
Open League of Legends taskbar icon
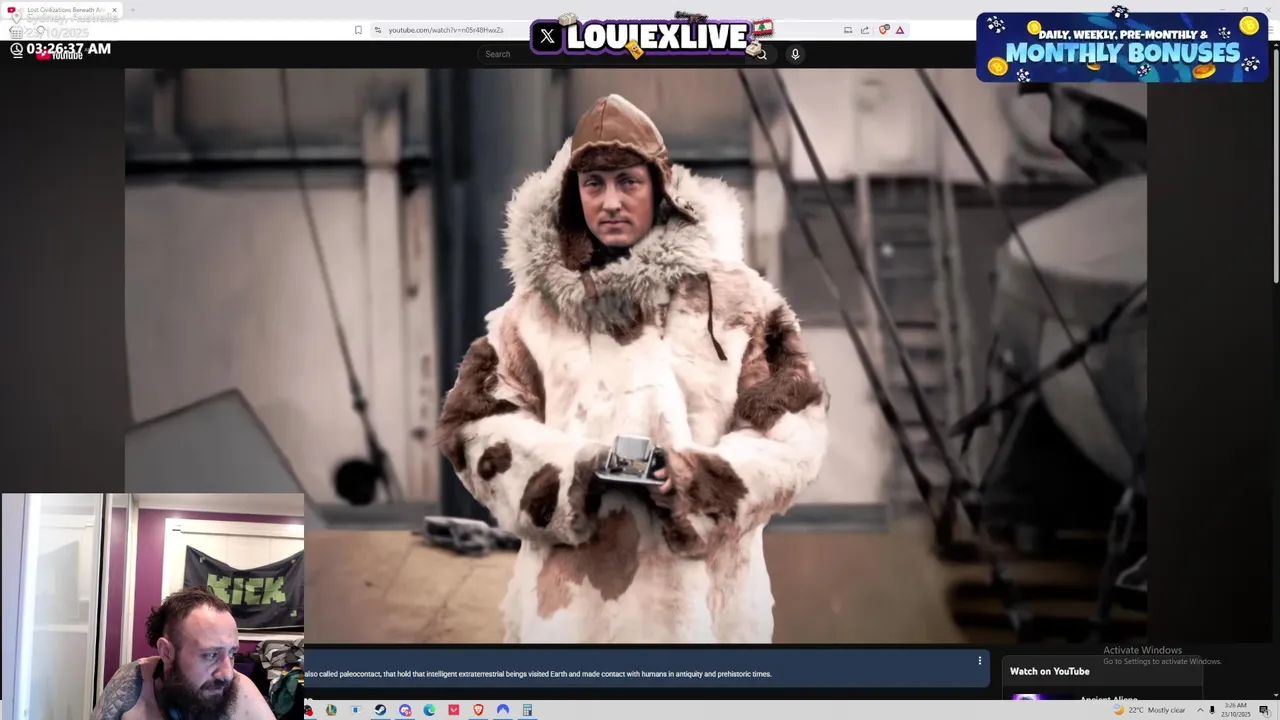pos(331,710)
